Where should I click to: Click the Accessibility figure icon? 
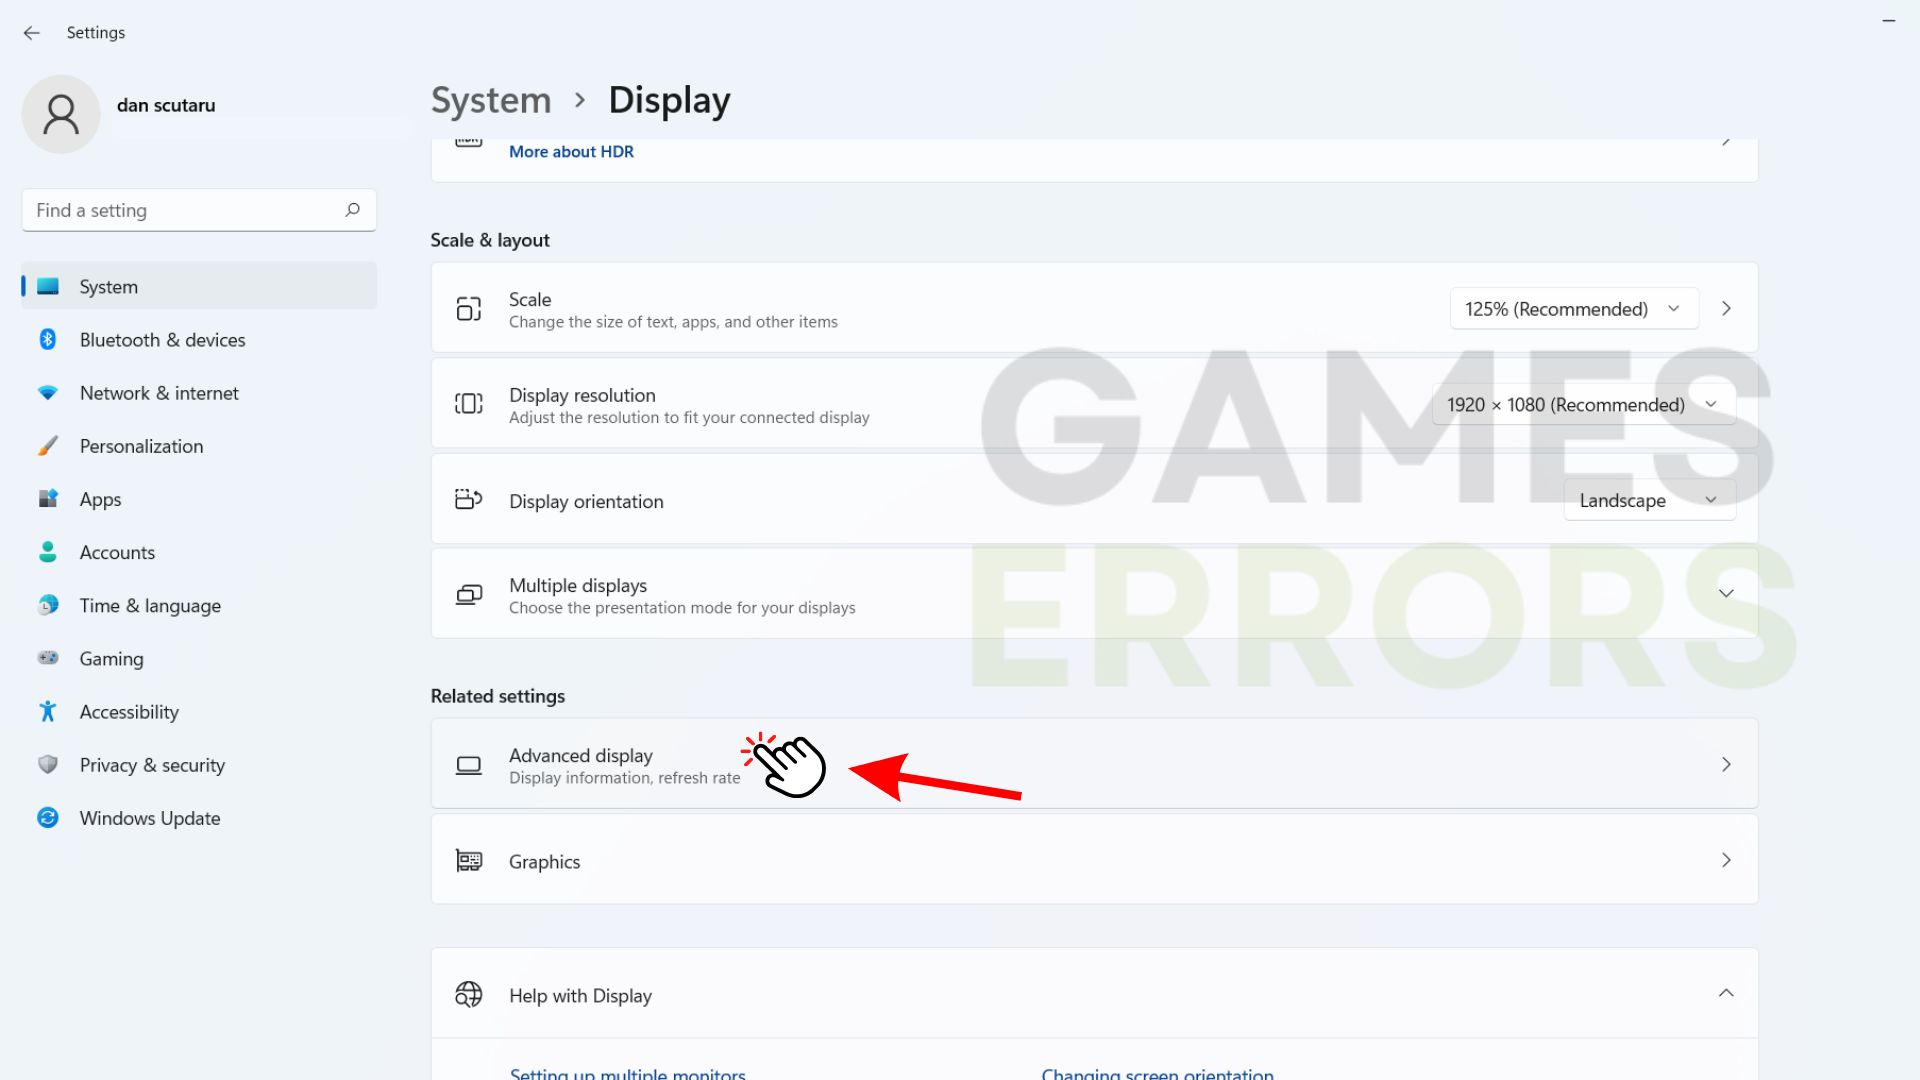click(x=48, y=712)
